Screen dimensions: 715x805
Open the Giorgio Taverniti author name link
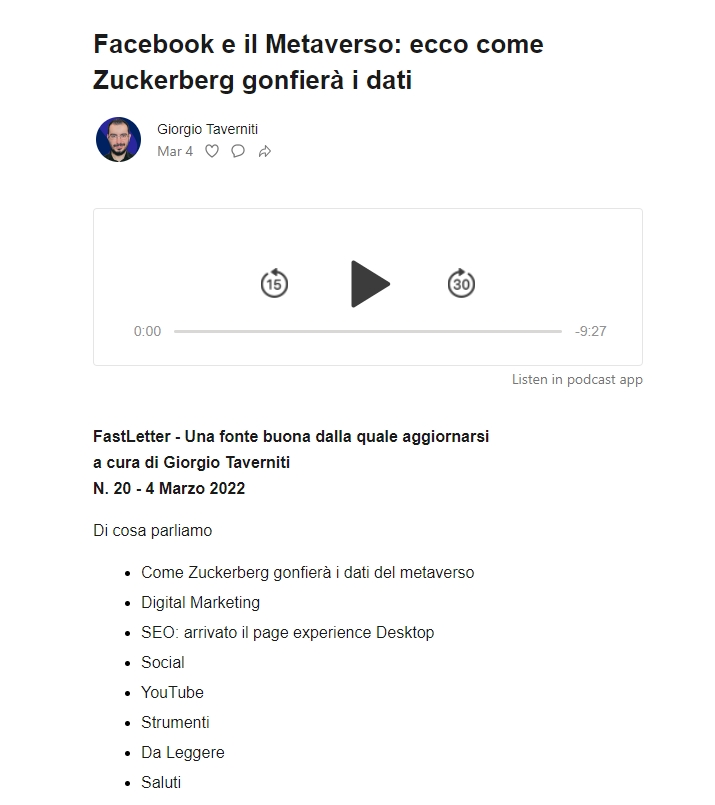pyautogui.click(x=207, y=129)
